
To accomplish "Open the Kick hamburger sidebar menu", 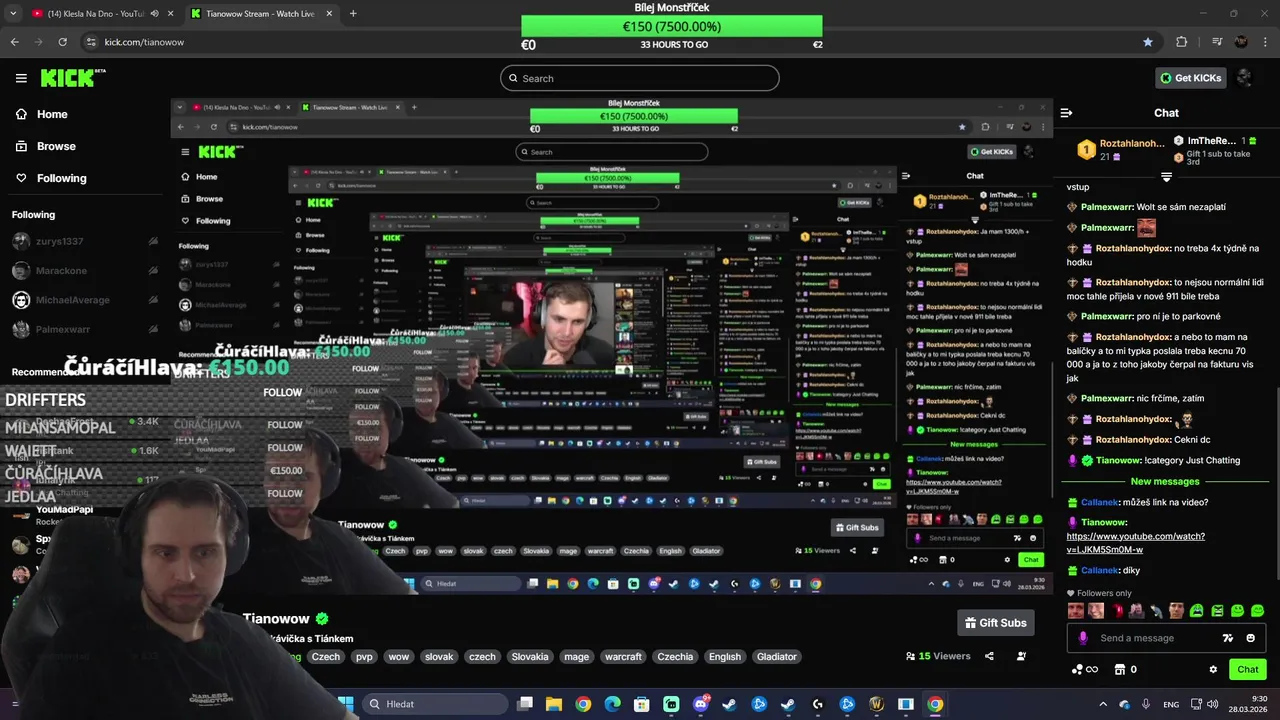I will (21, 78).
